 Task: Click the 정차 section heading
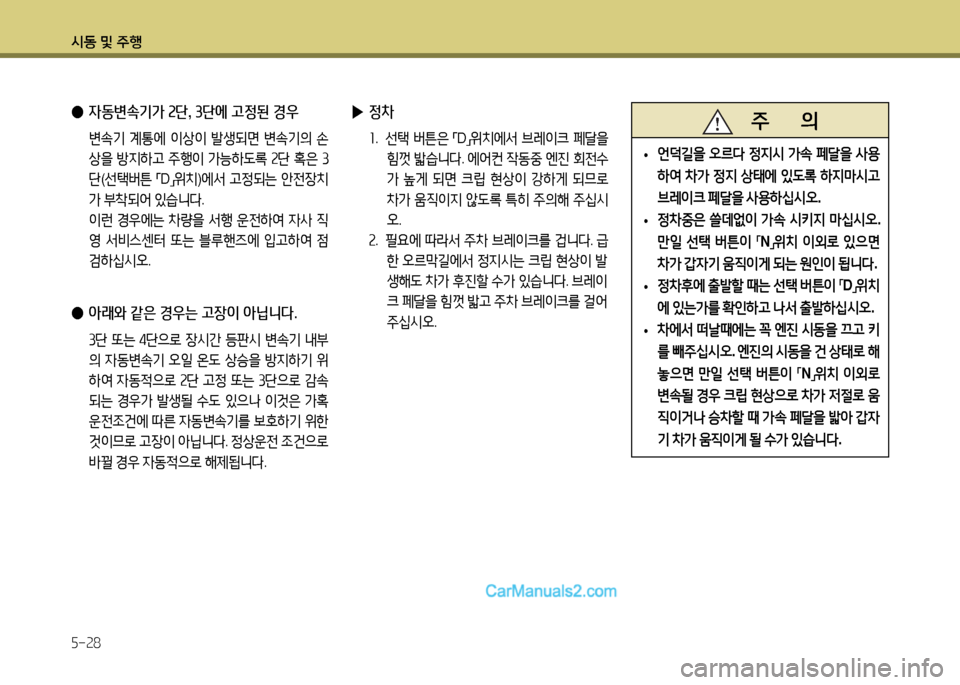coord(382,111)
